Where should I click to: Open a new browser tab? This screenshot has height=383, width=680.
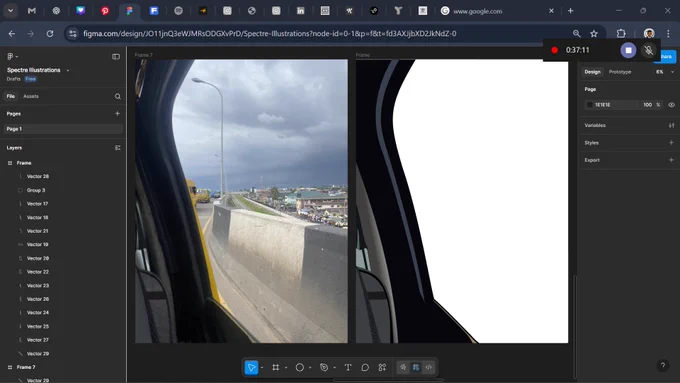[571, 11]
